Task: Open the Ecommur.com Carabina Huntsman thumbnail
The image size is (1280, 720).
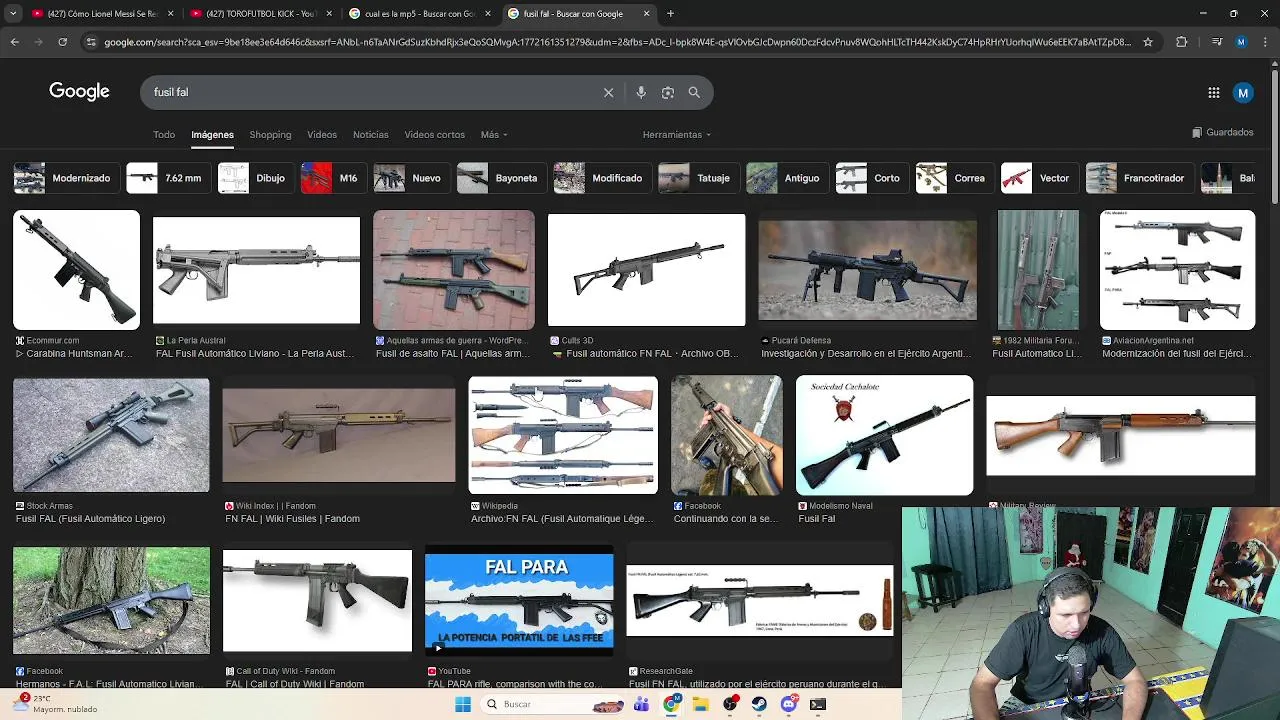Action: coord(76,269)
